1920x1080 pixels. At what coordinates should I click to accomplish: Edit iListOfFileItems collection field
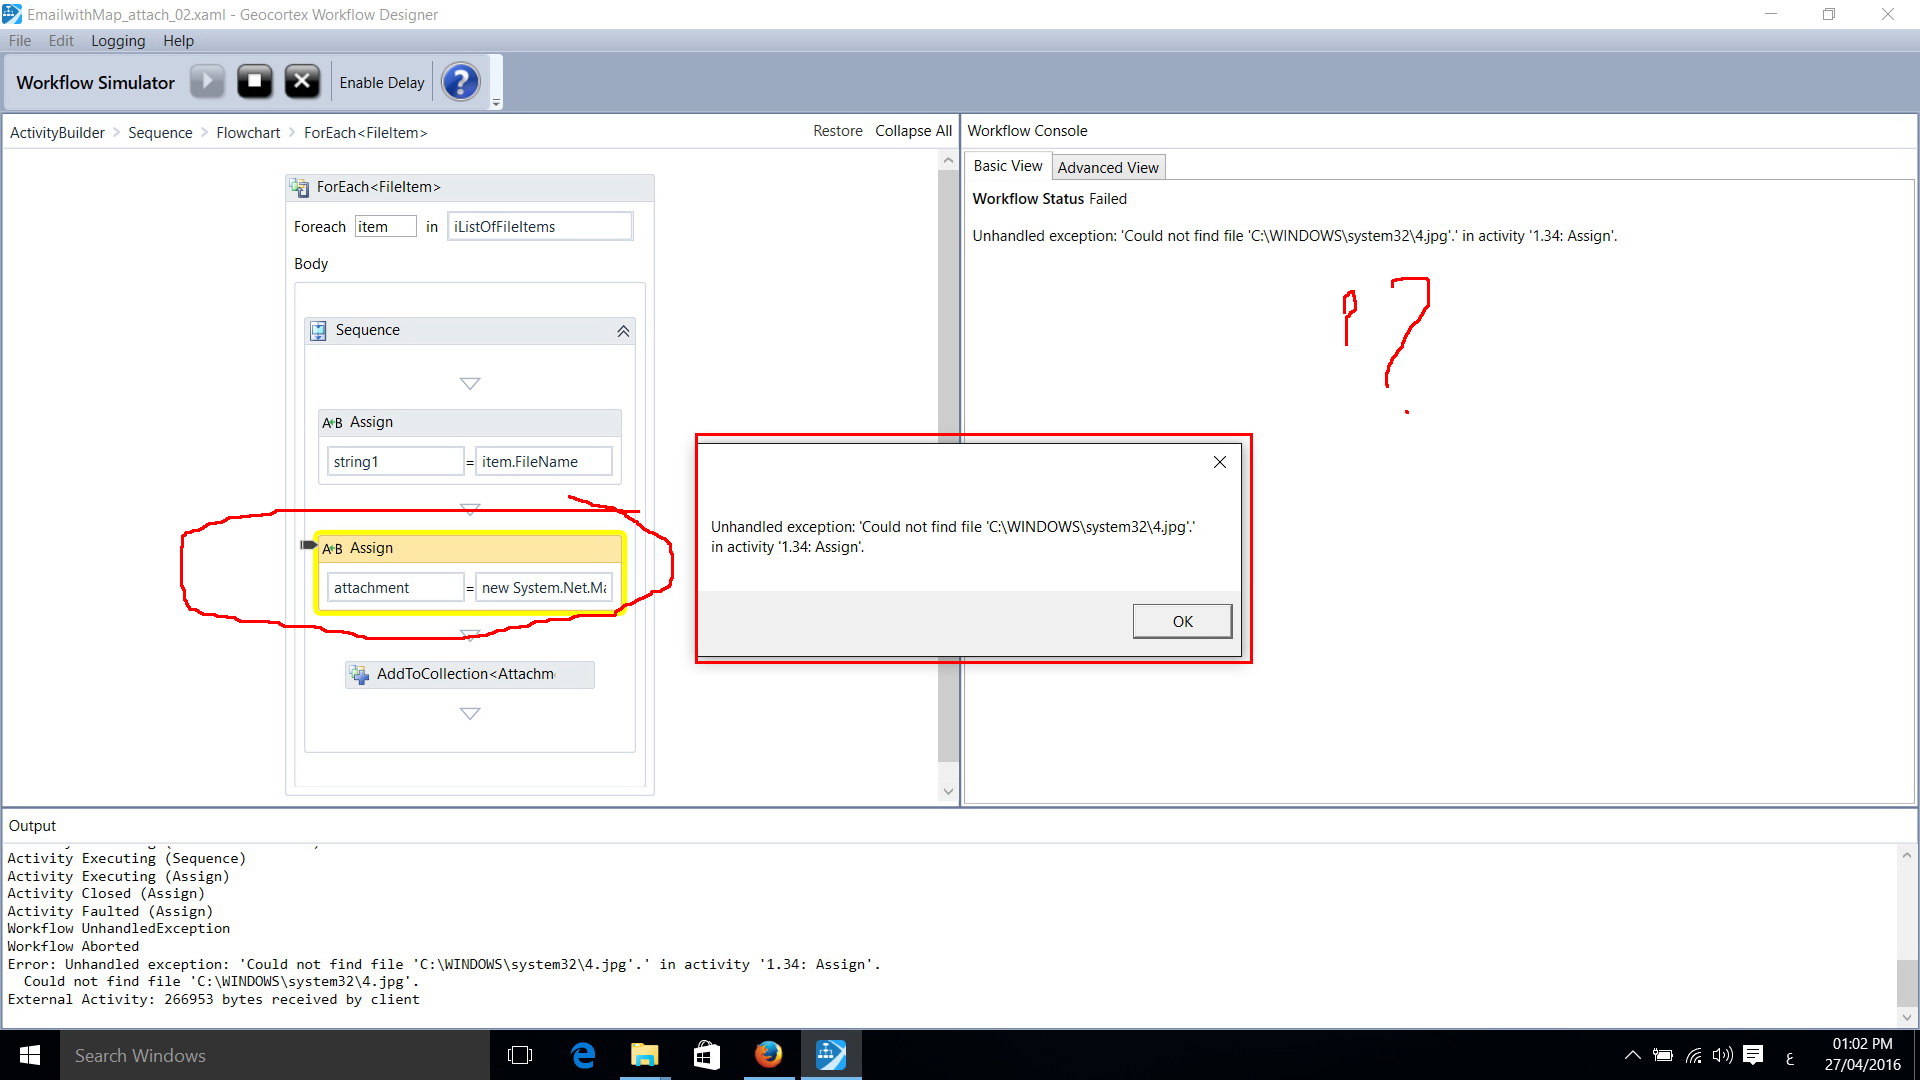point(540,227)
